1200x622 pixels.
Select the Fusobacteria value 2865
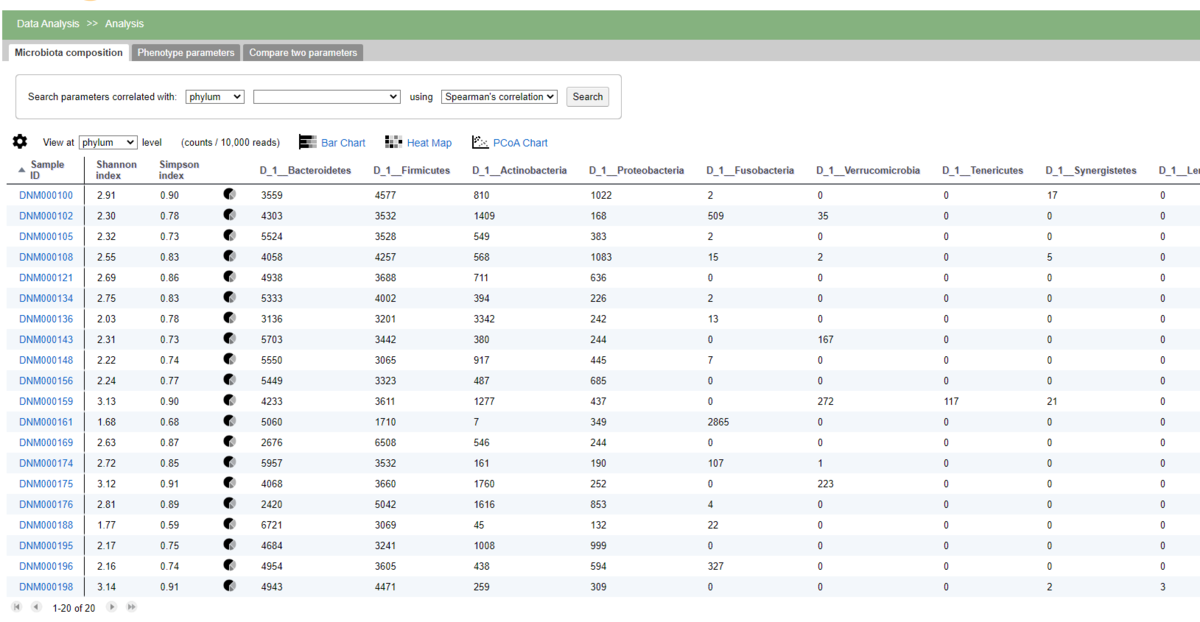718,422
